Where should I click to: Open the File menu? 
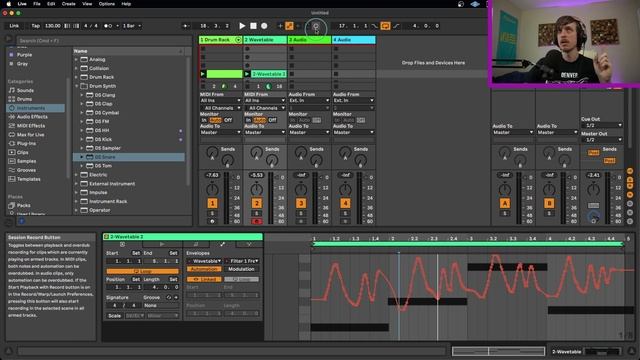coord(37,4)
